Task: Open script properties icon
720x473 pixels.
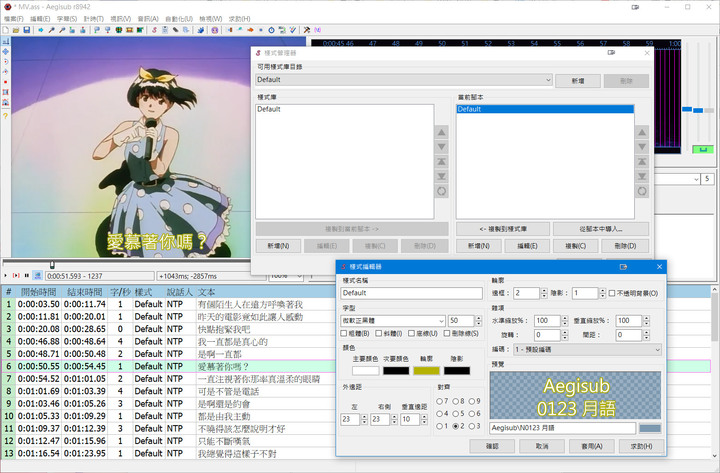Action: (x=164, y=30)
